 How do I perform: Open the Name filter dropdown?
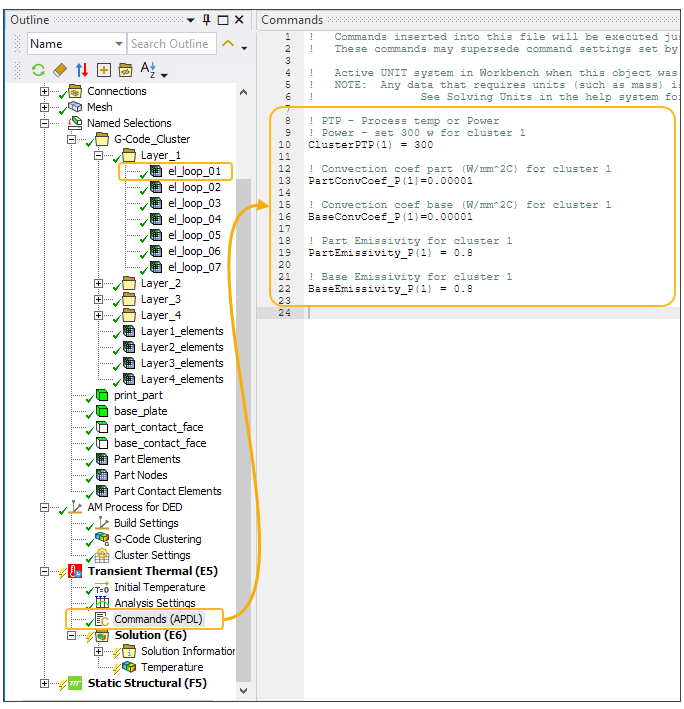[x=118, y=44]
